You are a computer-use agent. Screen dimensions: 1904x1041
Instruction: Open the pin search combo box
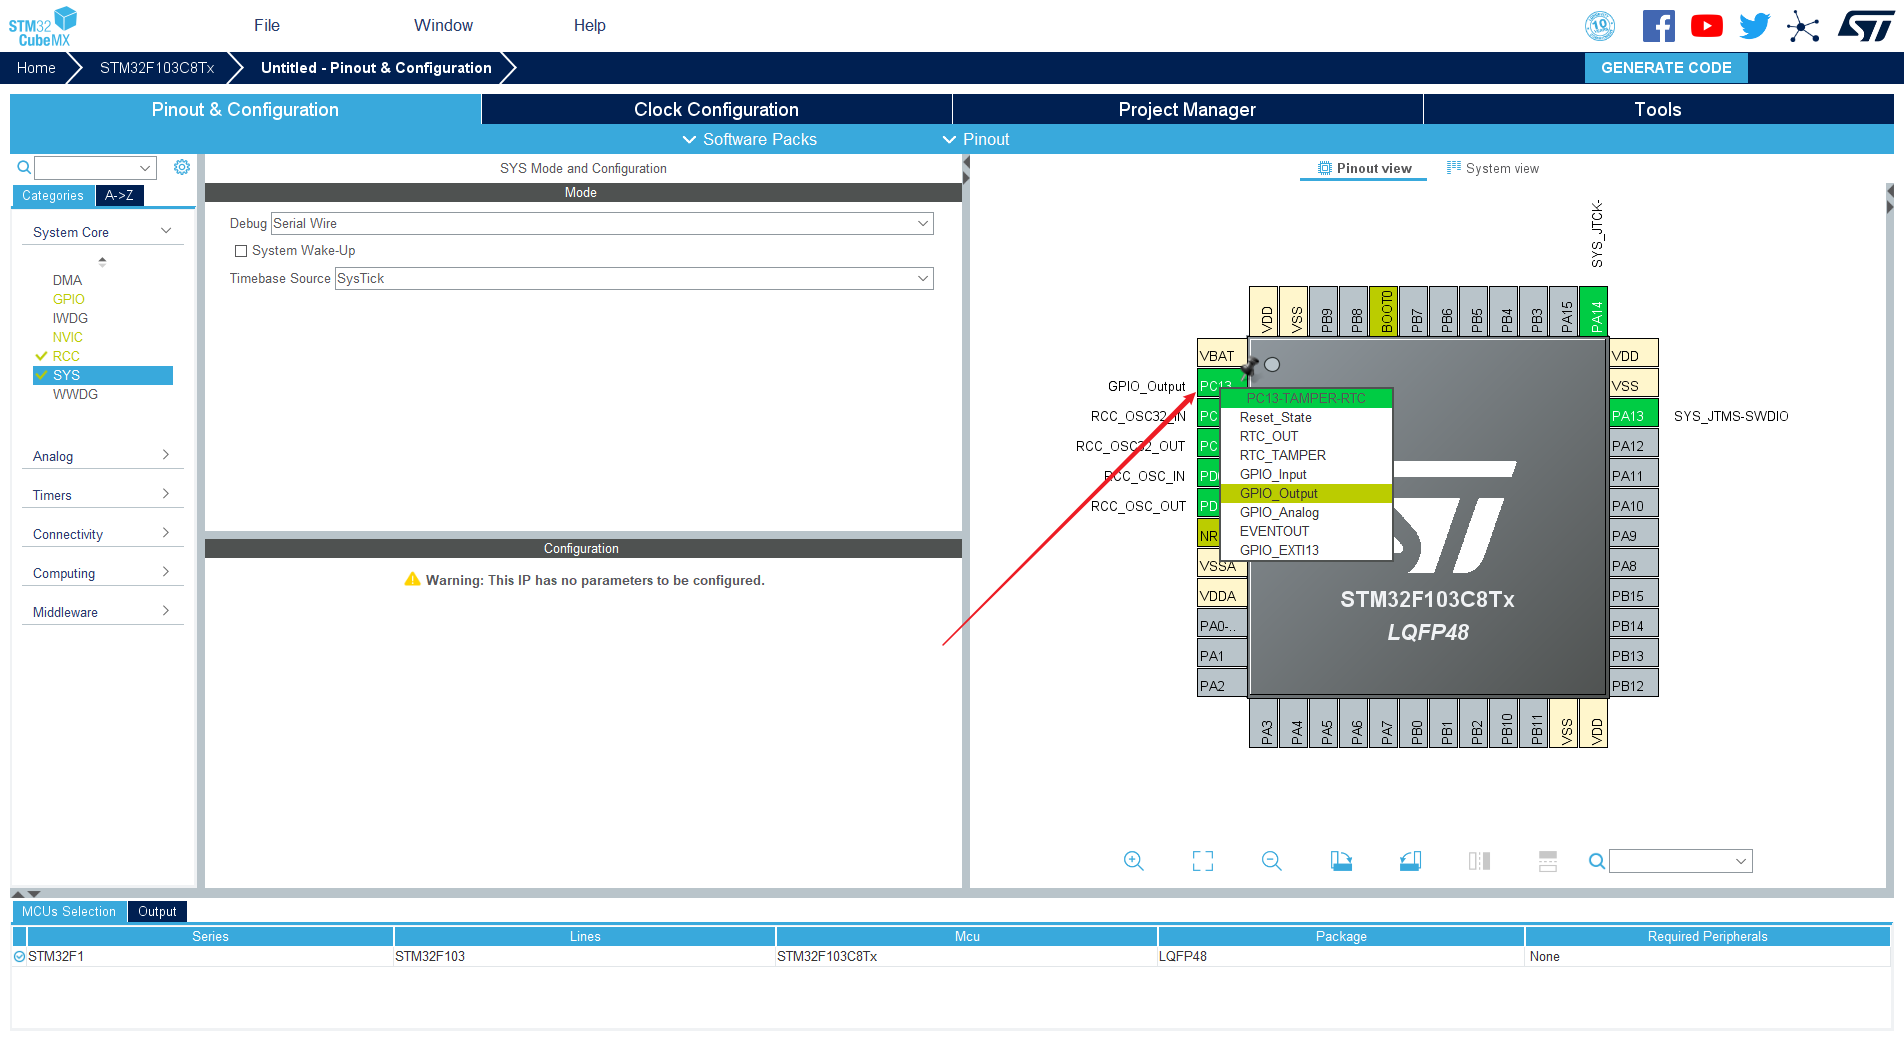(1681, 861)
